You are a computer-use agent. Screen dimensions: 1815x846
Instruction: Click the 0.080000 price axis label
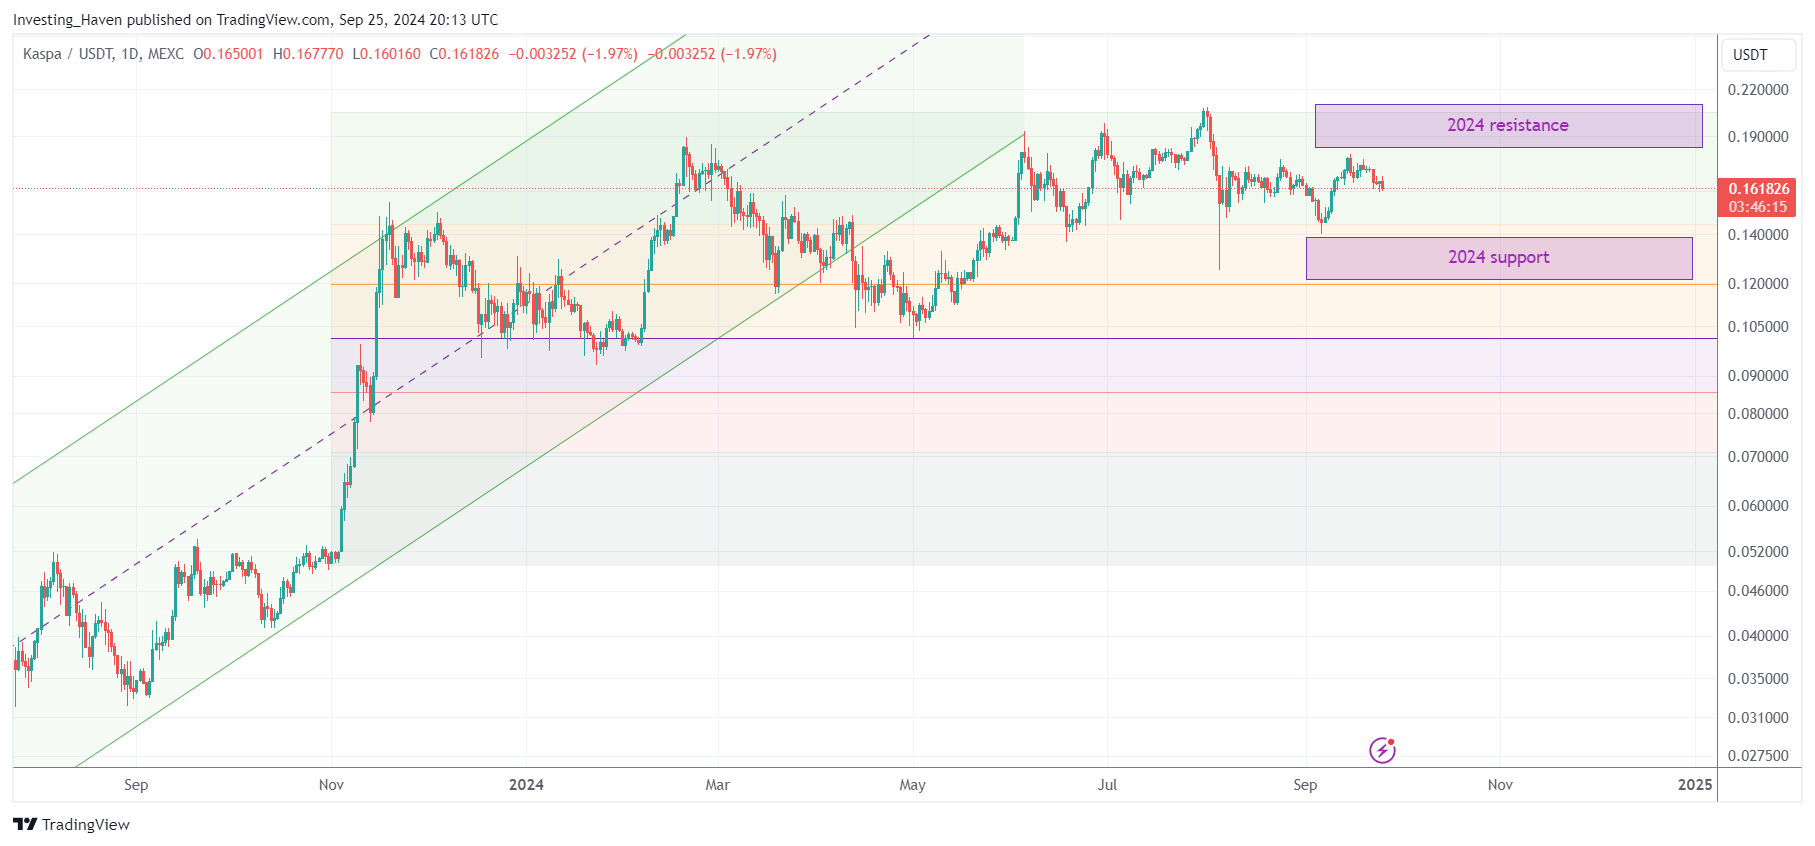pyautogui.click(x=1758, y=414)
